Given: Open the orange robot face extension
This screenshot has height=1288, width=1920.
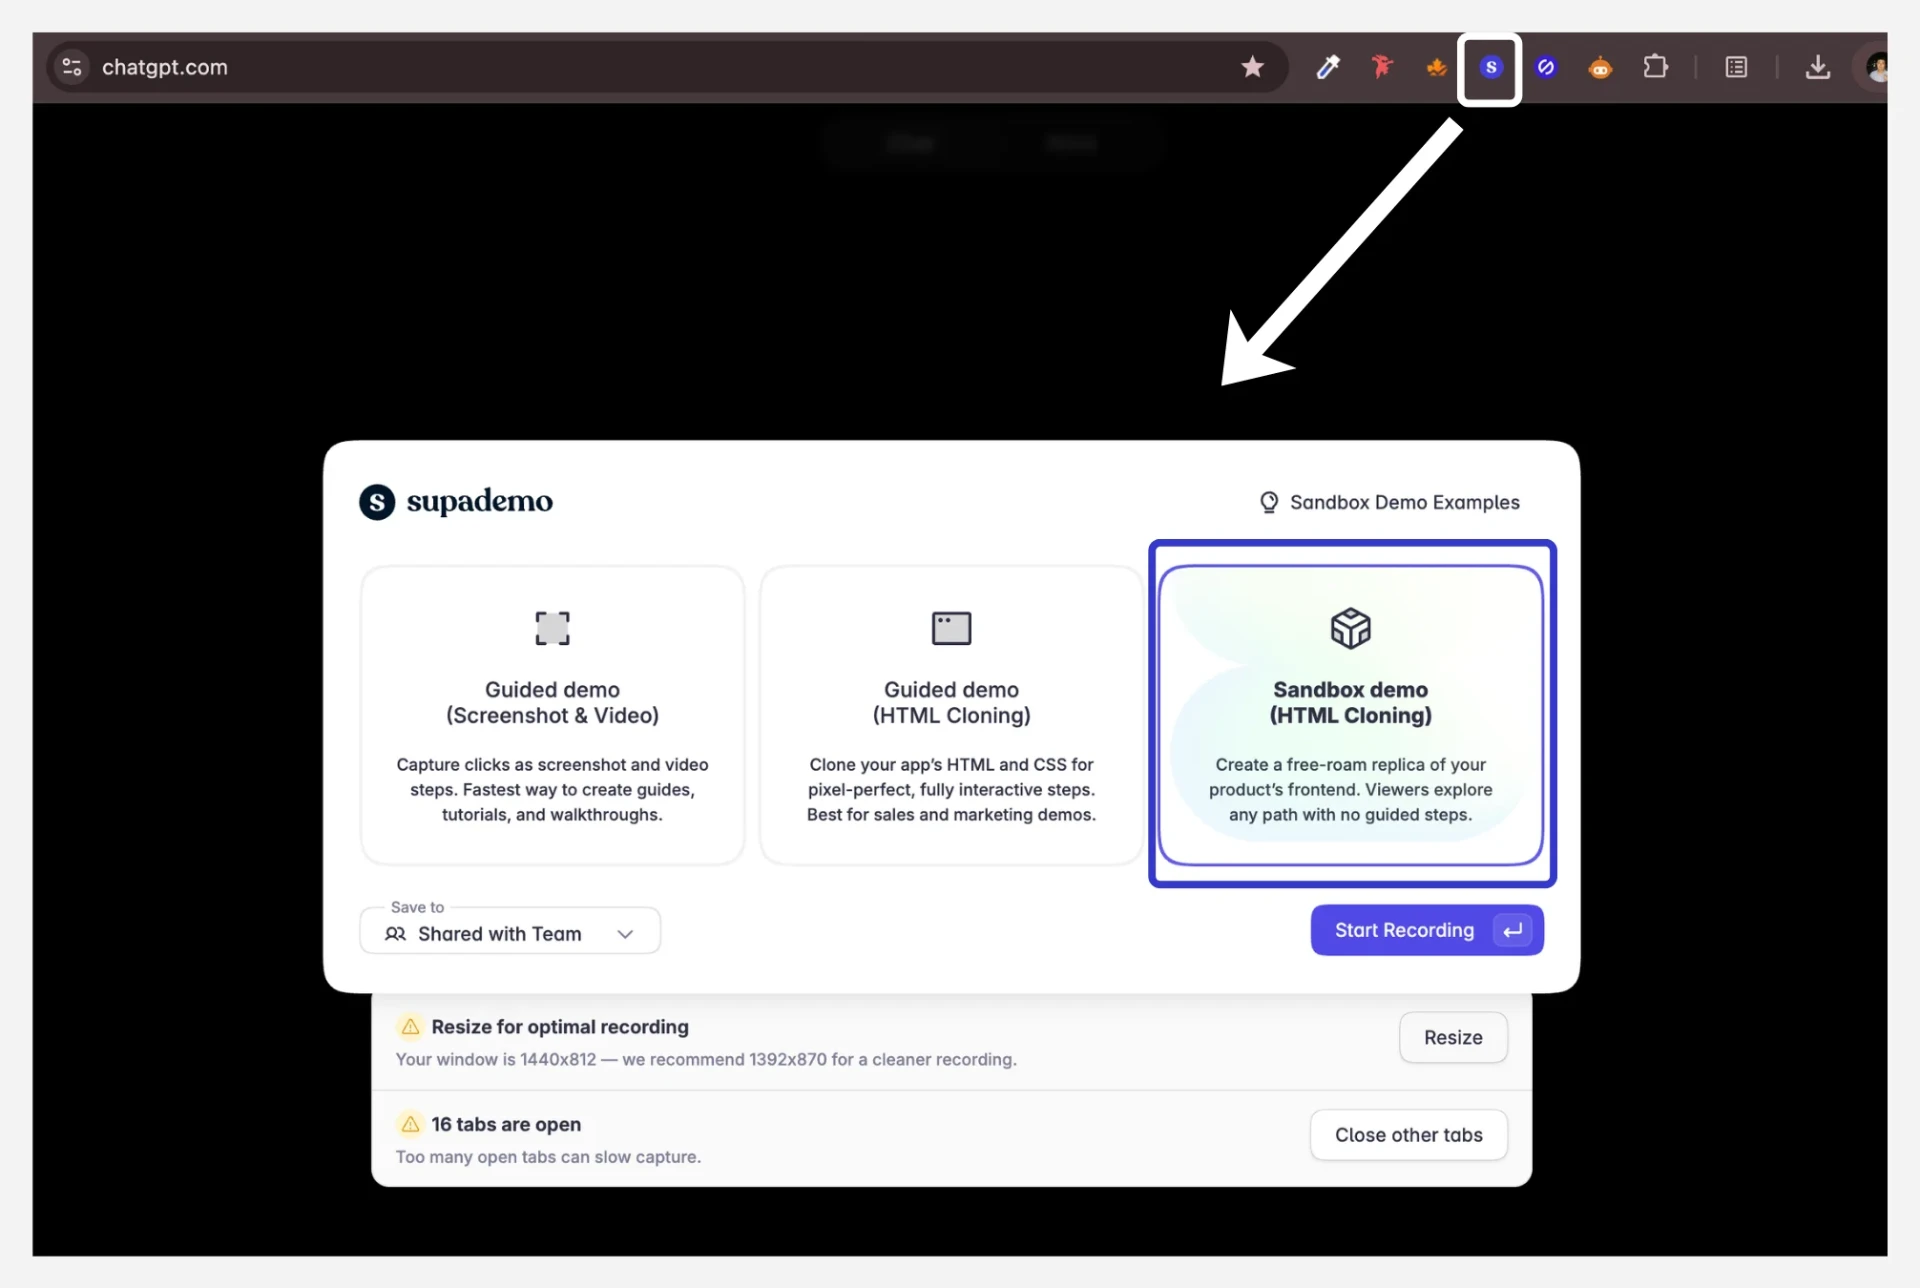Looking at the screenshot, I should point(1600,67).
